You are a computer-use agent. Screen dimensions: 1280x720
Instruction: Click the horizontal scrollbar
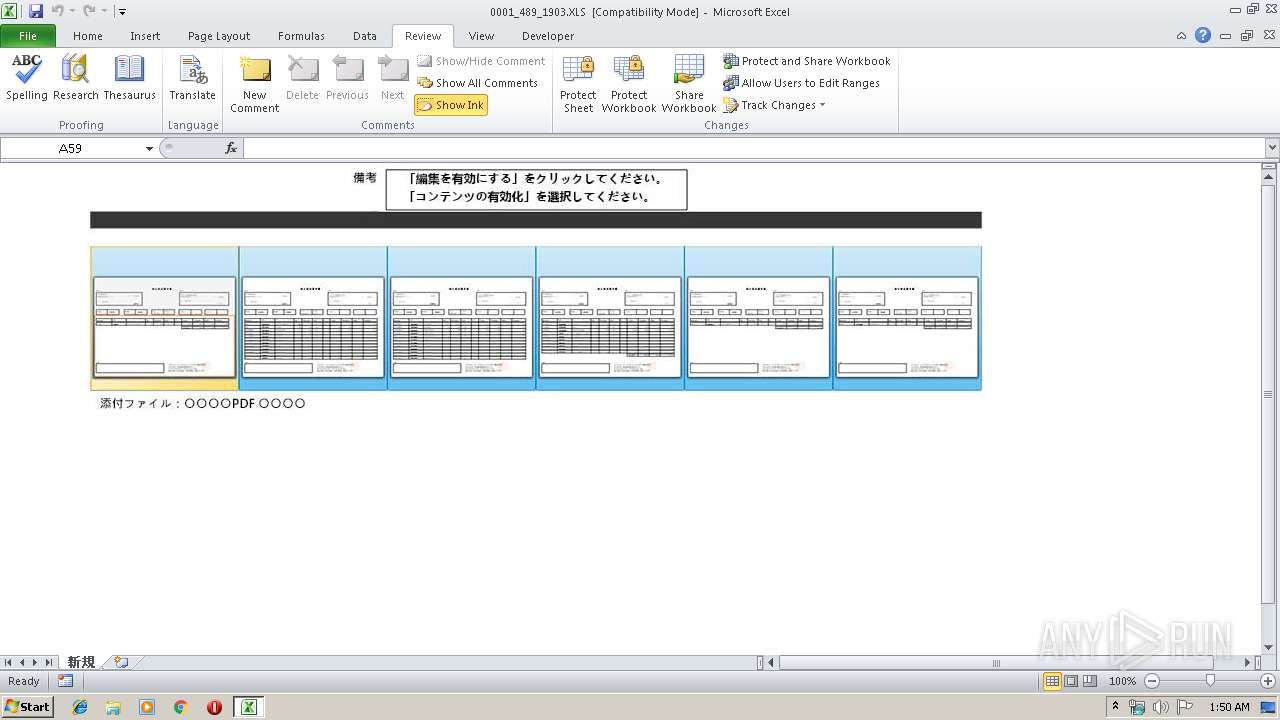point(995,662)
